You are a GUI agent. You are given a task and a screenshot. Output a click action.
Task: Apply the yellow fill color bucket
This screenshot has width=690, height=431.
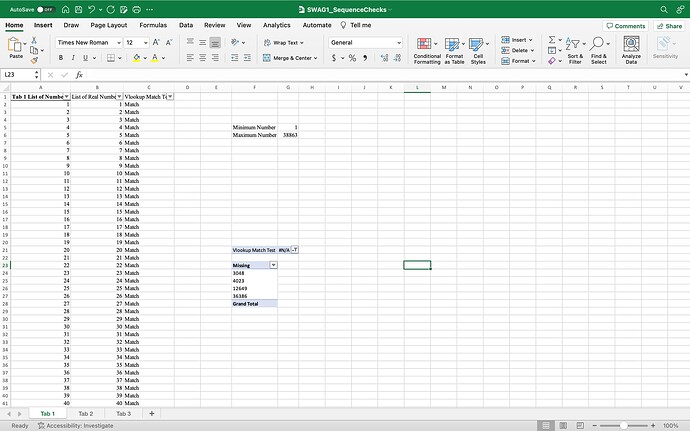click(x=136, y=58)
